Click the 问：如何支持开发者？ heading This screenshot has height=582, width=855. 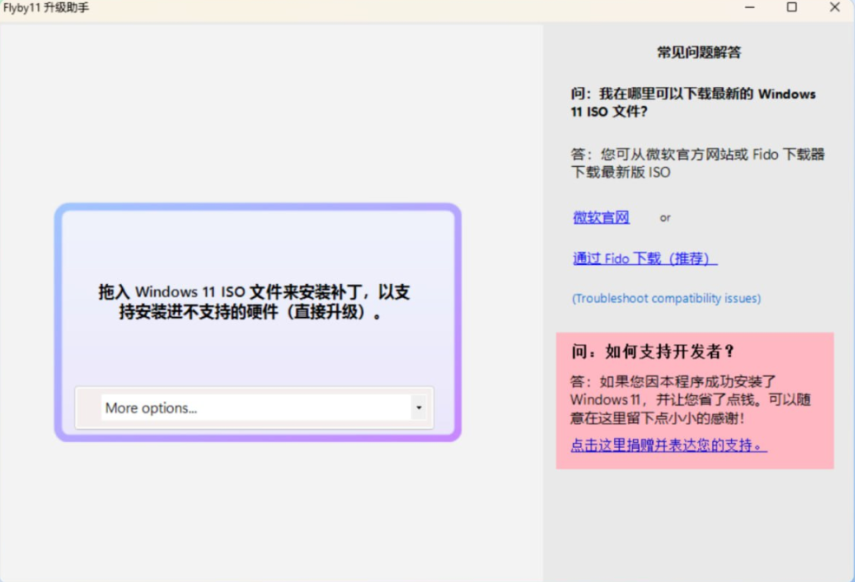[653, 351]
